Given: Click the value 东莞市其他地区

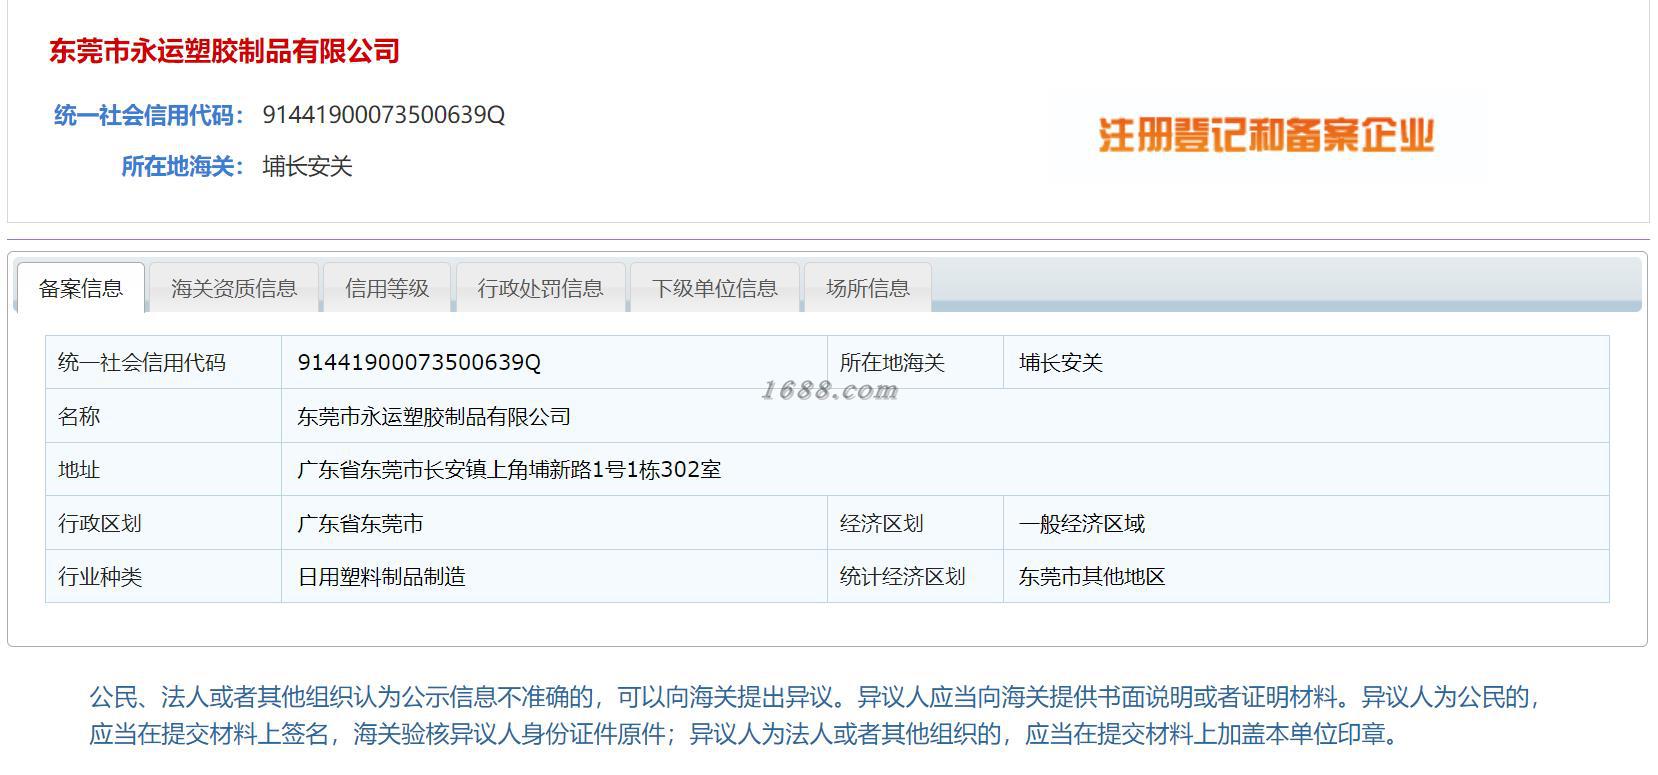Looking at the screenshot, I should coord(1092,576).
